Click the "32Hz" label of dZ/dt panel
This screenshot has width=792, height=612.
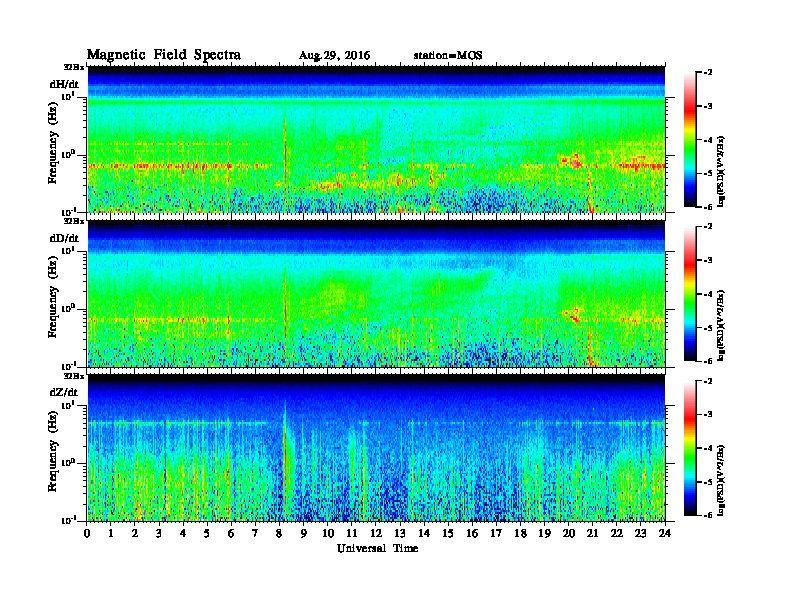click(74, 376)
